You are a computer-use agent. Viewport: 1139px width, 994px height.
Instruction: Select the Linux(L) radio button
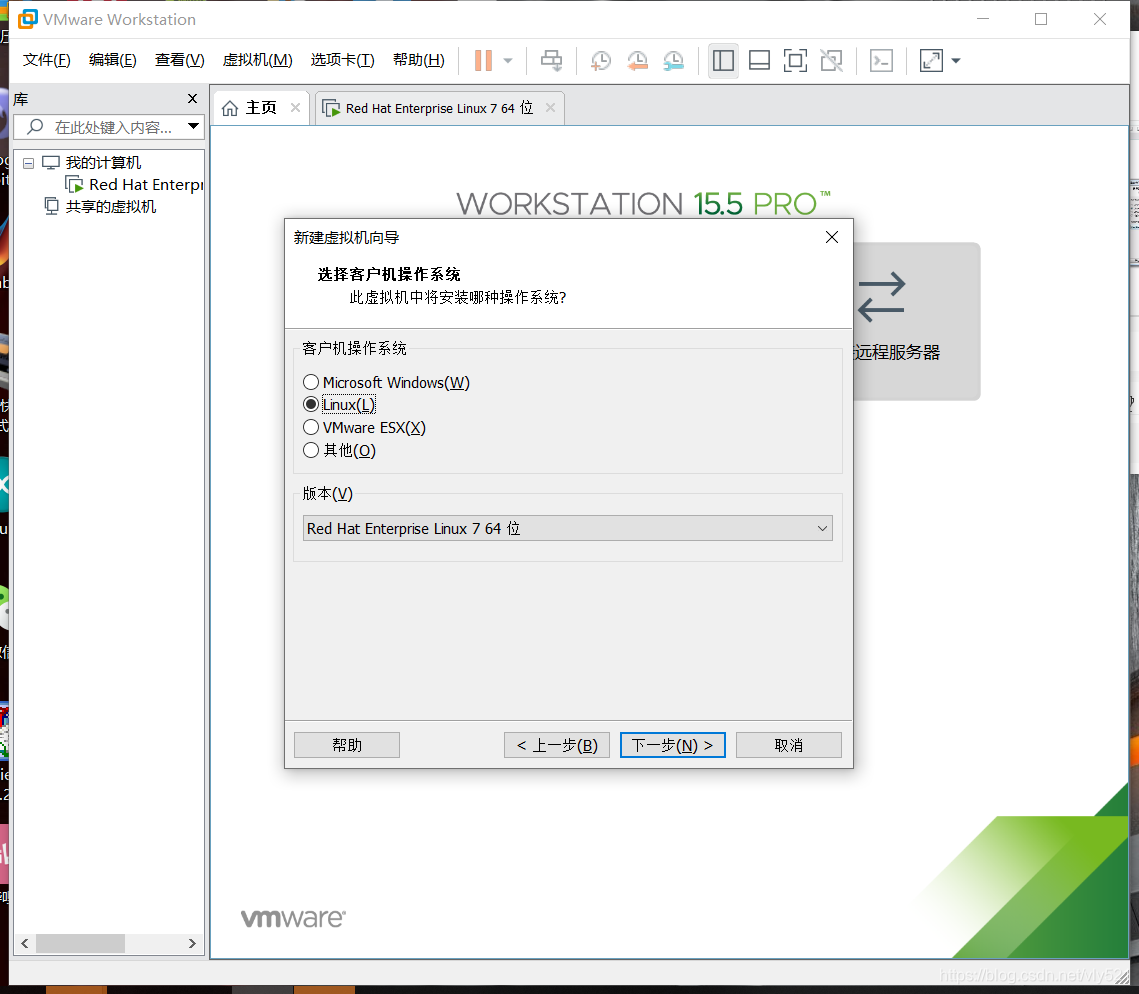click(311, 405)
